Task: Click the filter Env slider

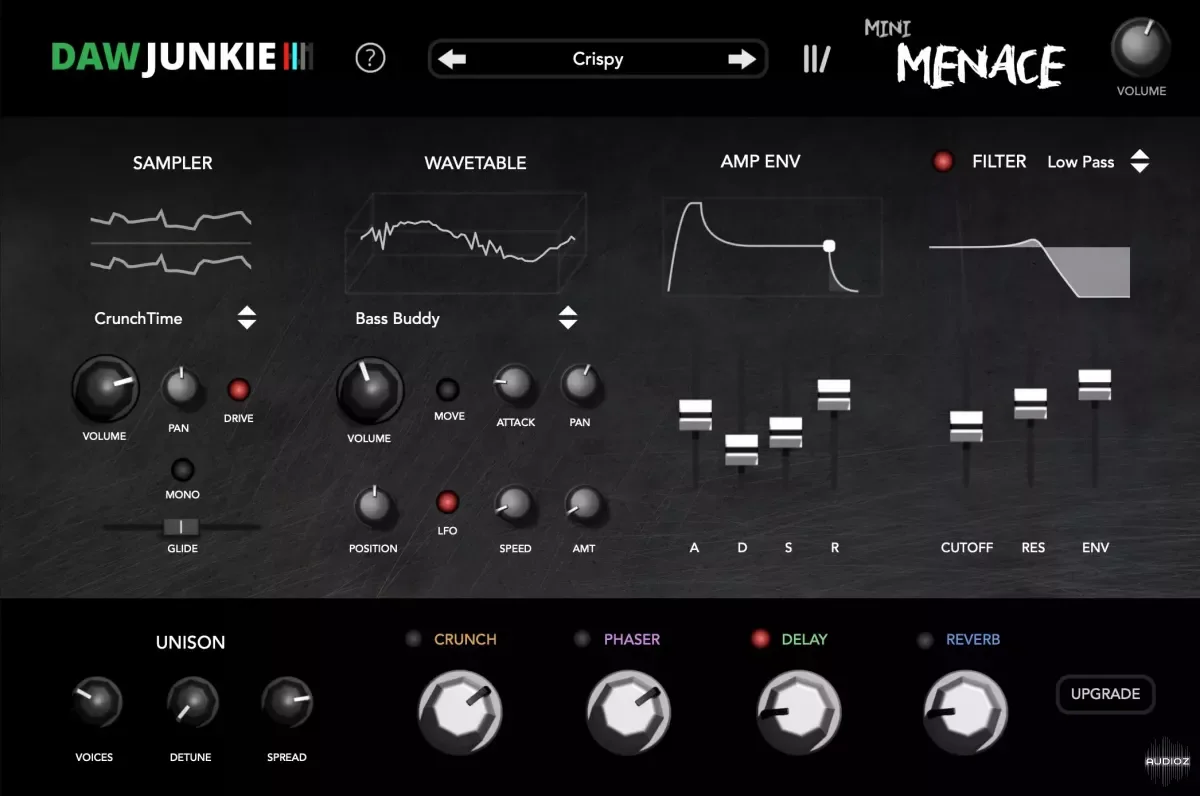Action: (x=1095, y=386)
